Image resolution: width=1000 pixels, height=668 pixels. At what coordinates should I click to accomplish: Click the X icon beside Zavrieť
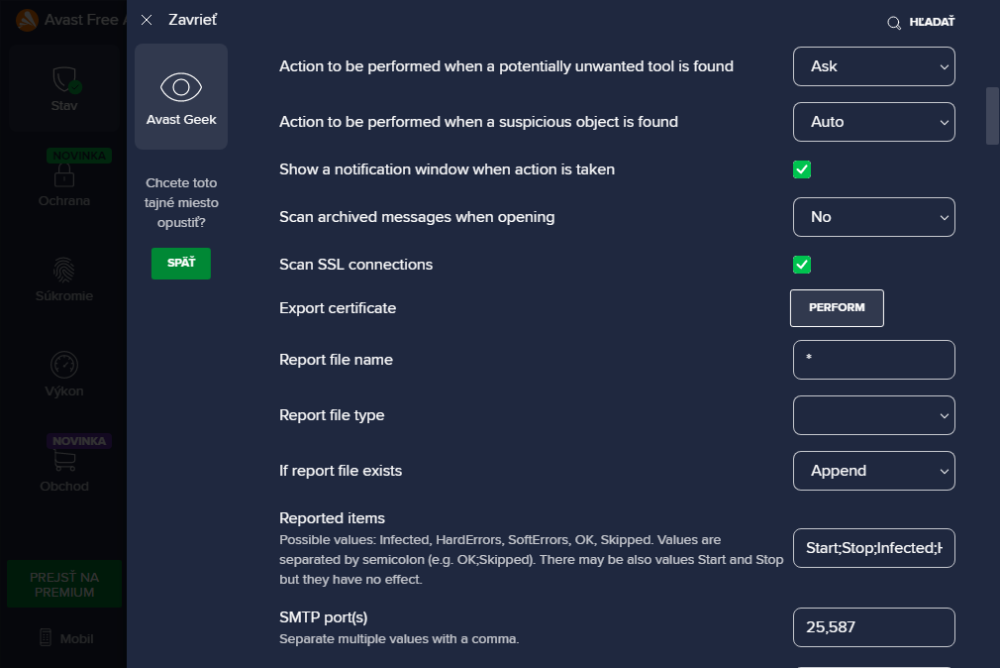pyautogui.click(x=147, y=20)
